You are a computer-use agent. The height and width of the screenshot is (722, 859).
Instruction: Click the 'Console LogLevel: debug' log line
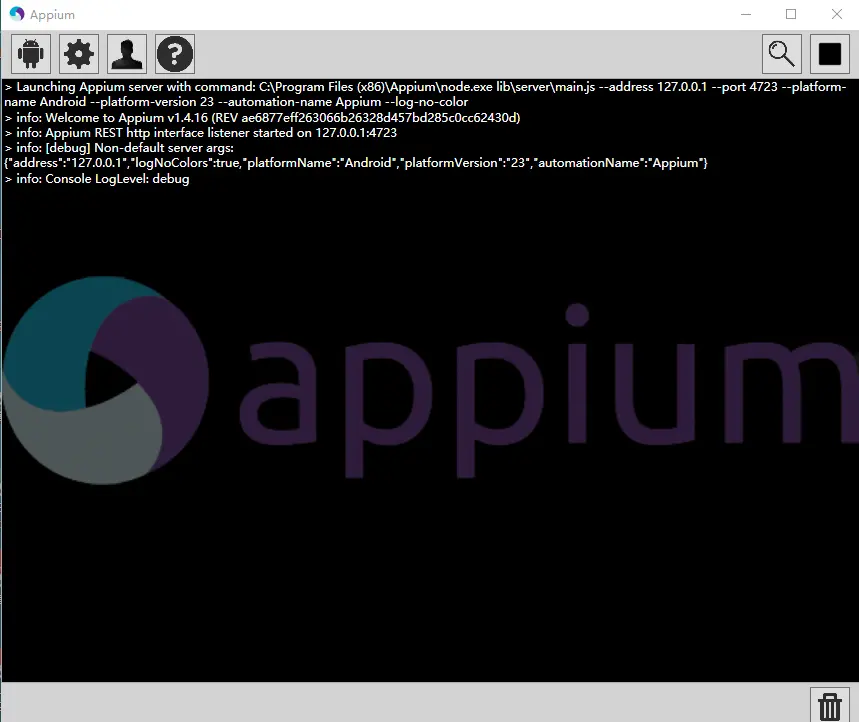[x=97, y=179]
